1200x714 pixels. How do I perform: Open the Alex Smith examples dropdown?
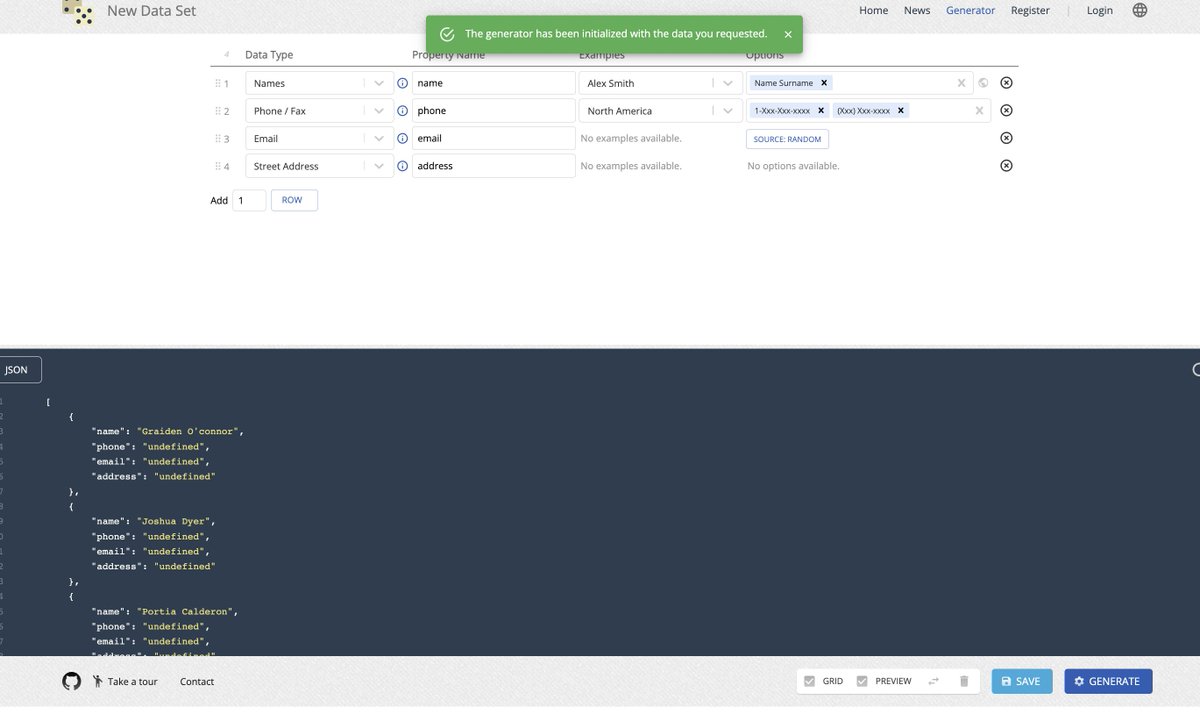660,83
